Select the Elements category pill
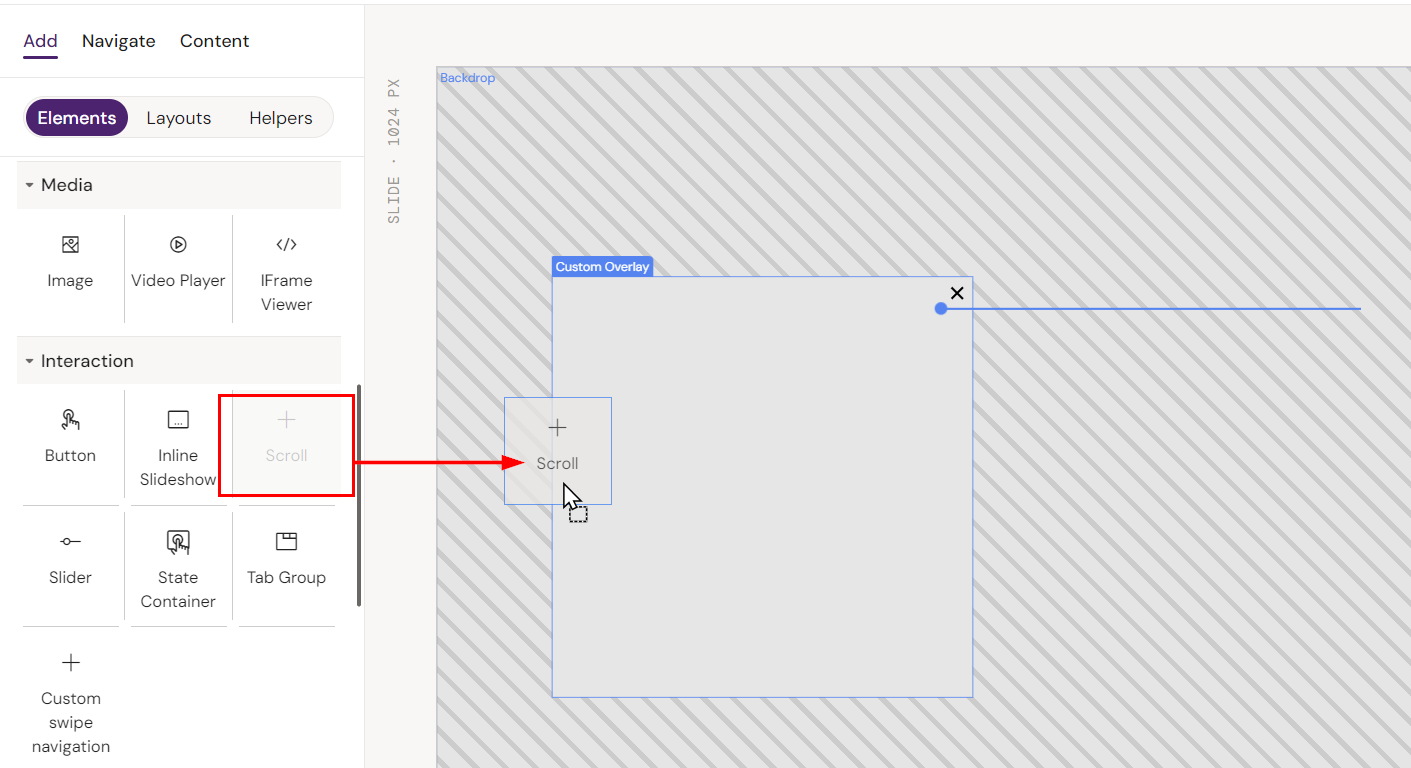Viewport: 1411px width, 768px height. (77, 118)
